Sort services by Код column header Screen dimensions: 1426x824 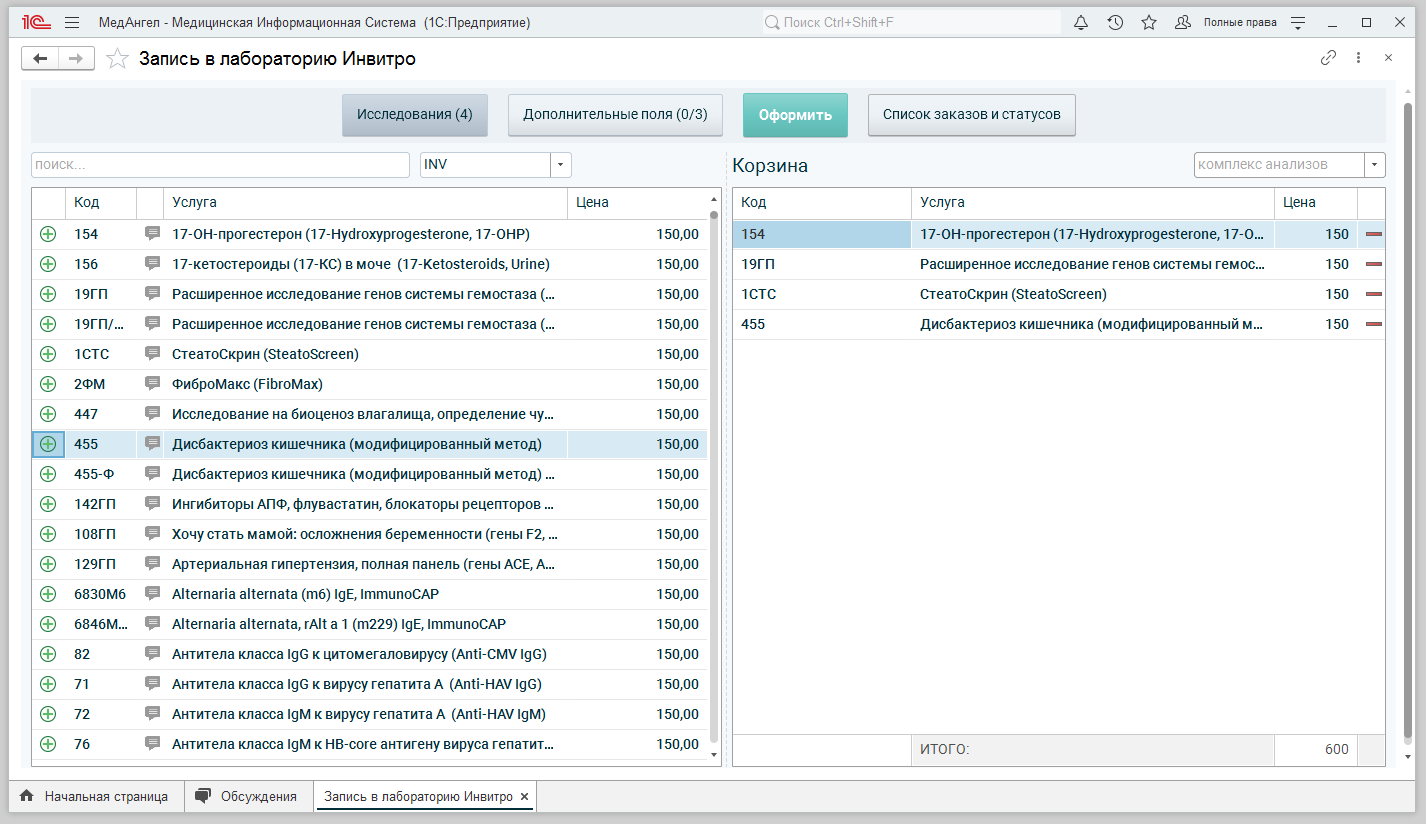(100, 202)
